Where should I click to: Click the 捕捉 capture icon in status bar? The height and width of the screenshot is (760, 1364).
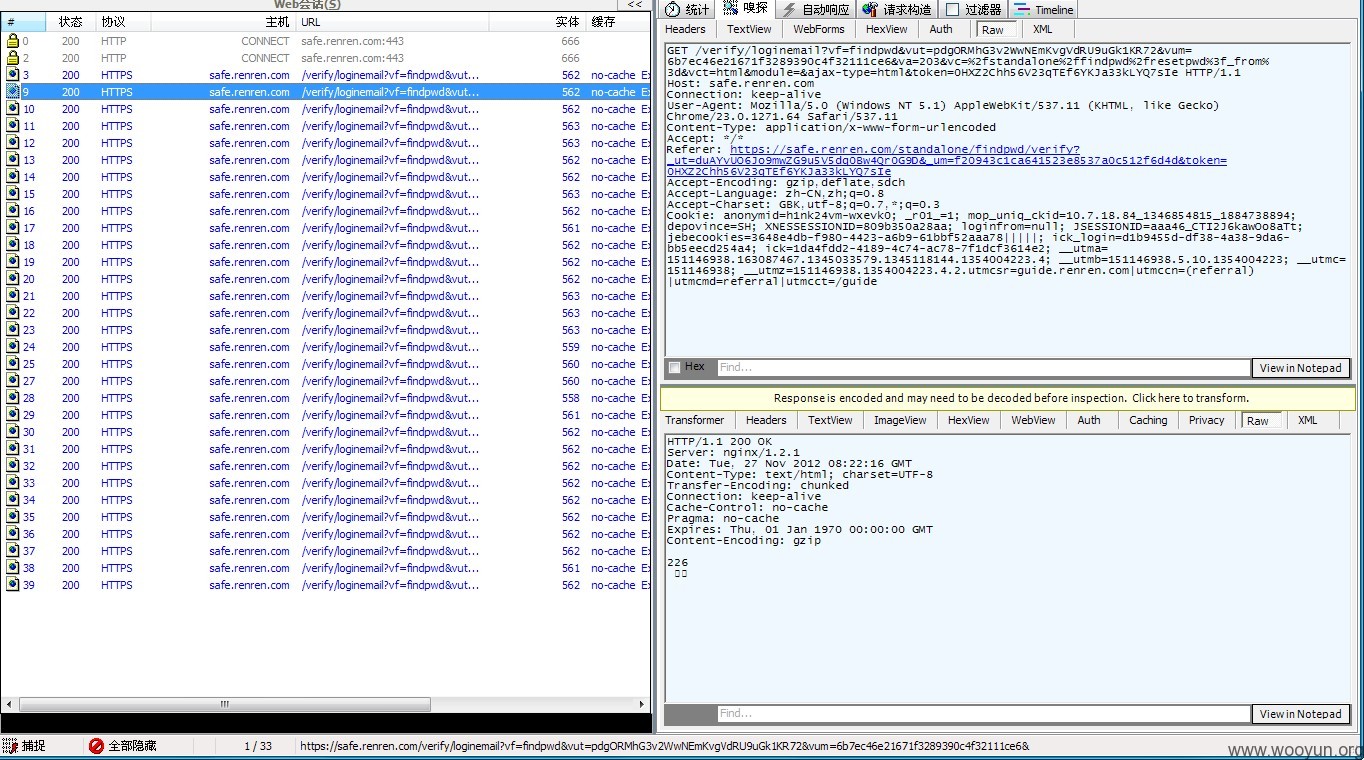pos(10,746)
